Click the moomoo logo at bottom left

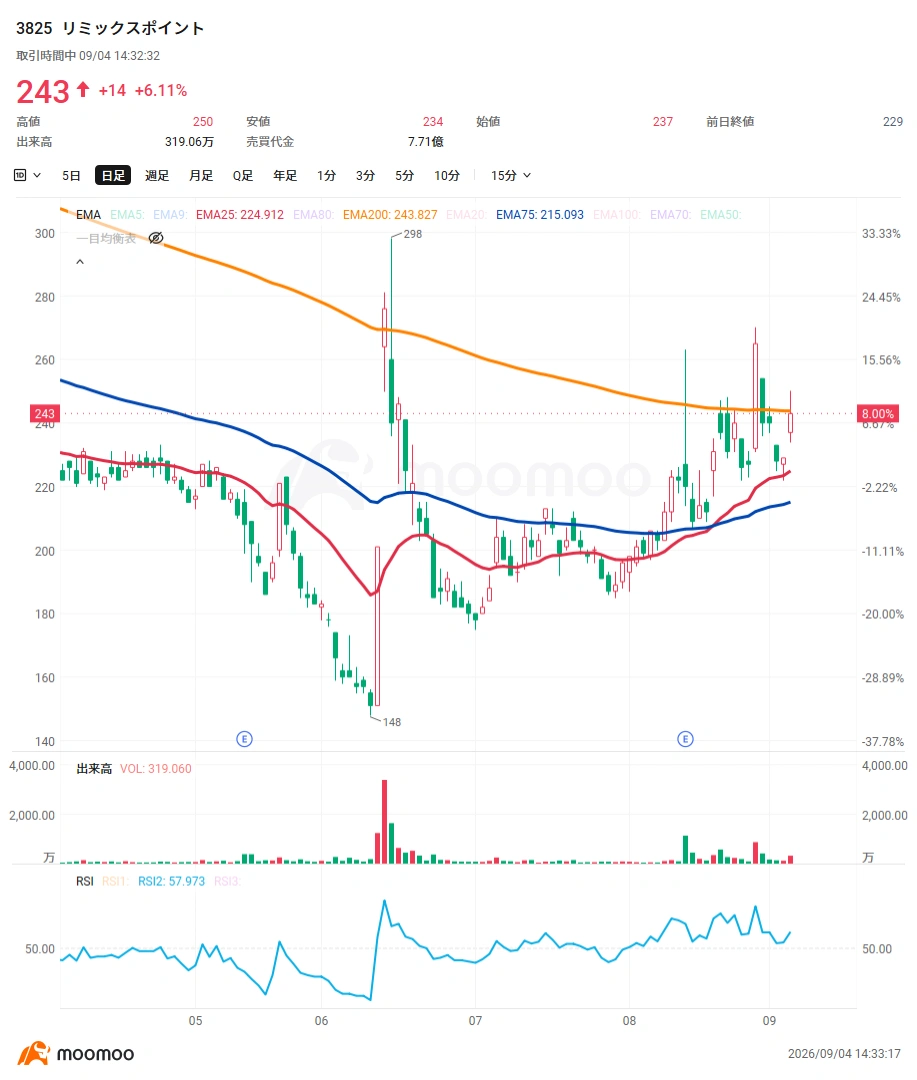pyautogui.click(x=76, y=1054)
